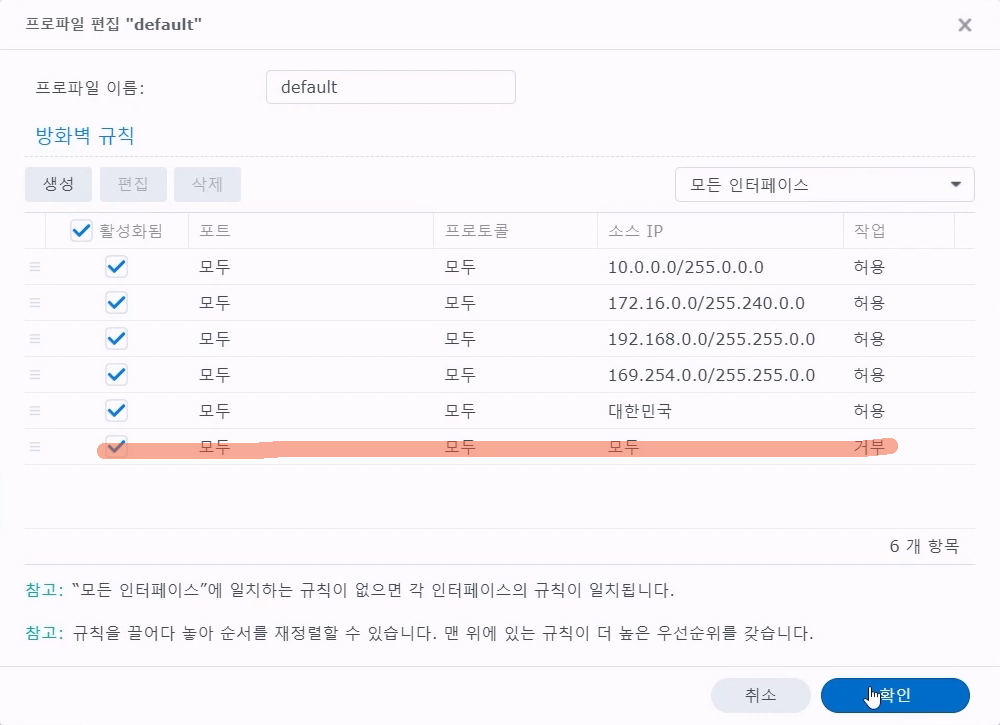
Task: Click the 생성 button
Action: 58,185
